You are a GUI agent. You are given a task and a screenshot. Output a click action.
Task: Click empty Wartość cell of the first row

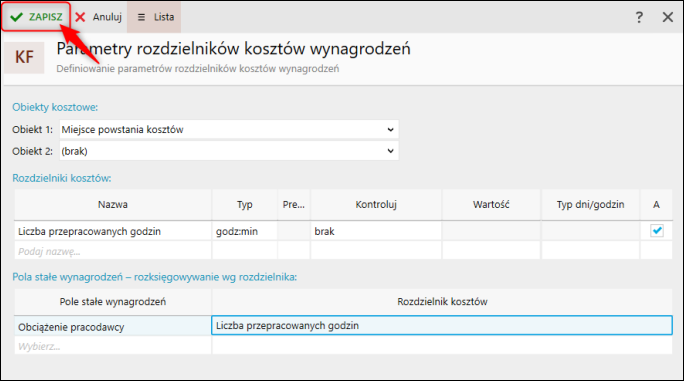coord(492,231)
